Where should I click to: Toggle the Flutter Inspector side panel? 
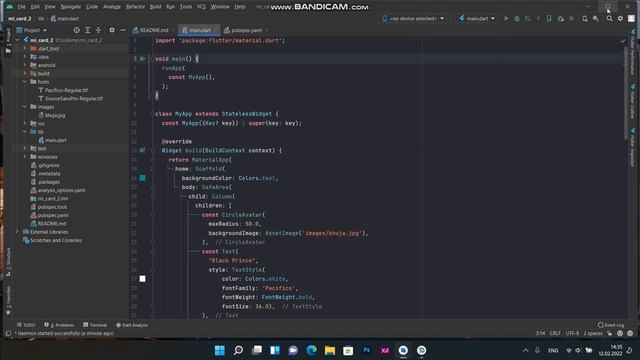click(x=632, y=147)
